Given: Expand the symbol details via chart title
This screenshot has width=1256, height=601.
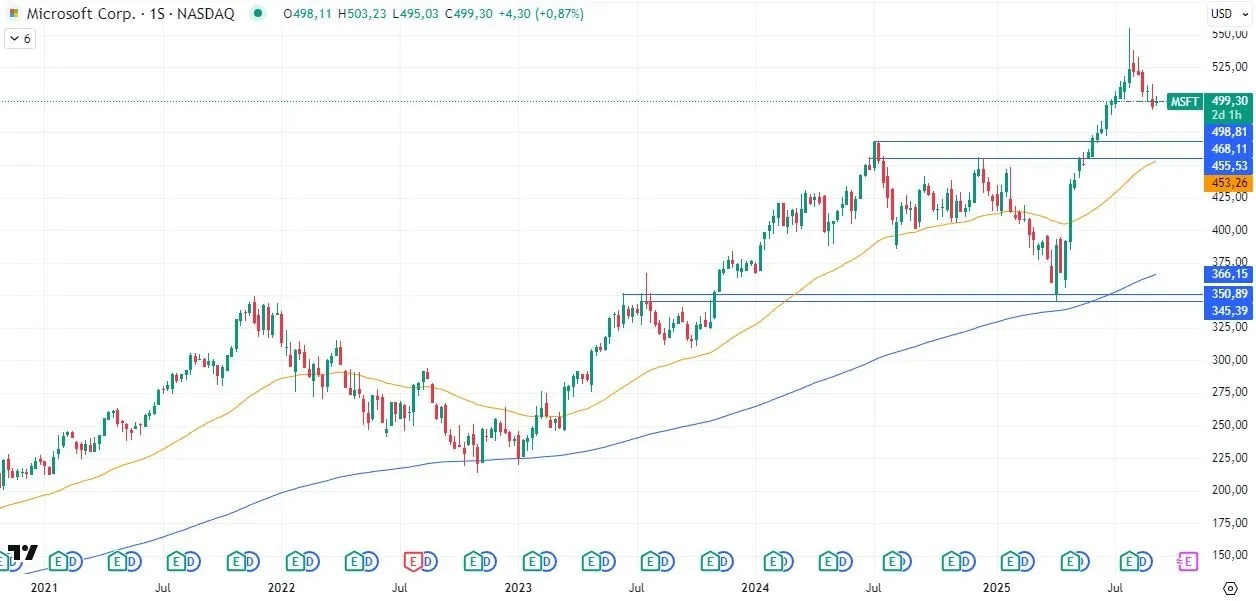Looking at the screenshot, I should tap(80, 14).
